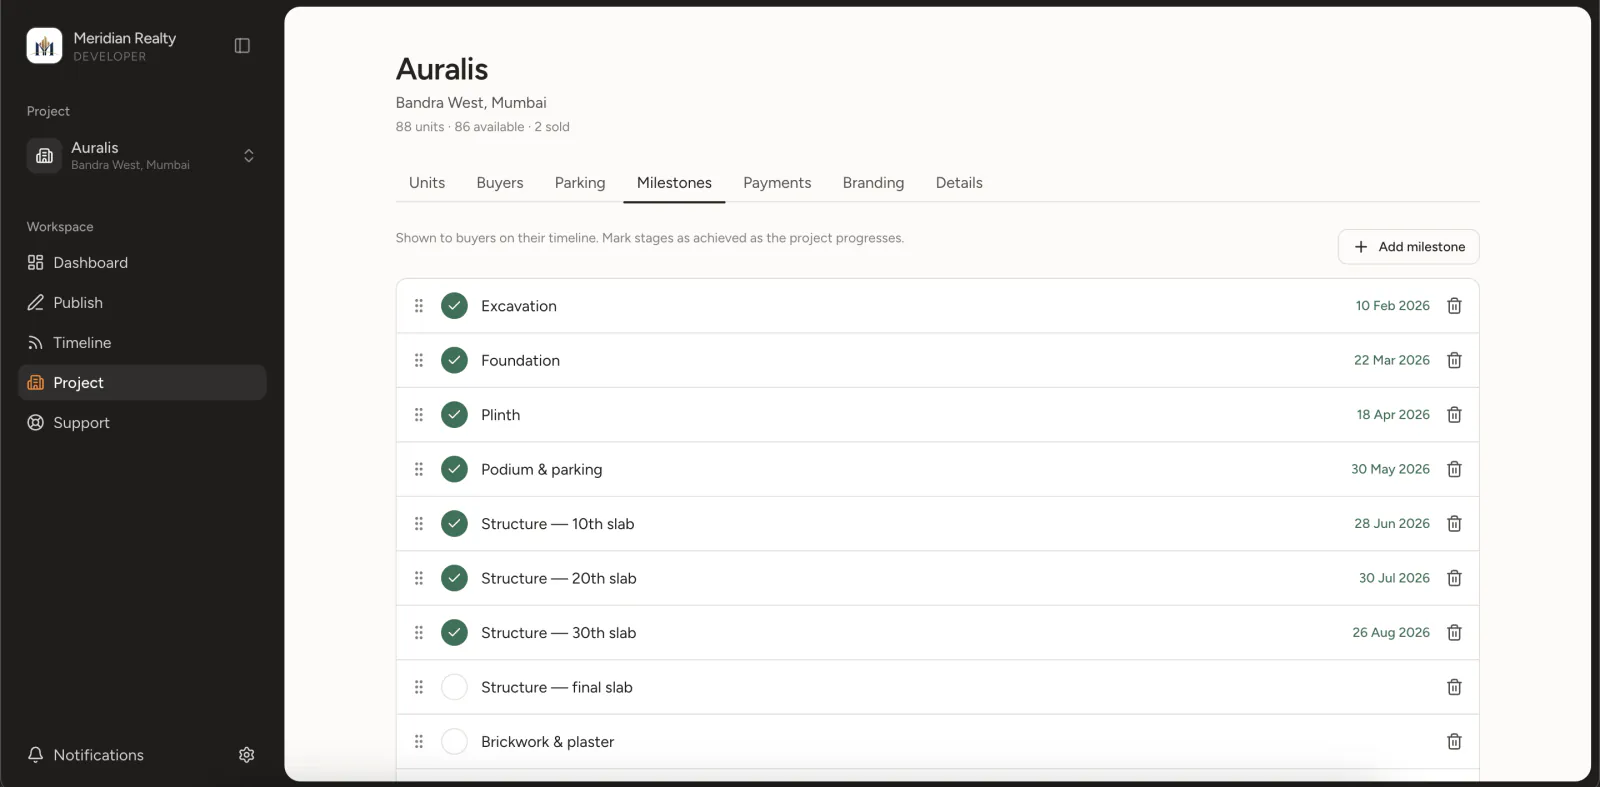Open Publish in the sidebar
The height and width of the screenshot is (787, 1600).
tap(142, 303)
